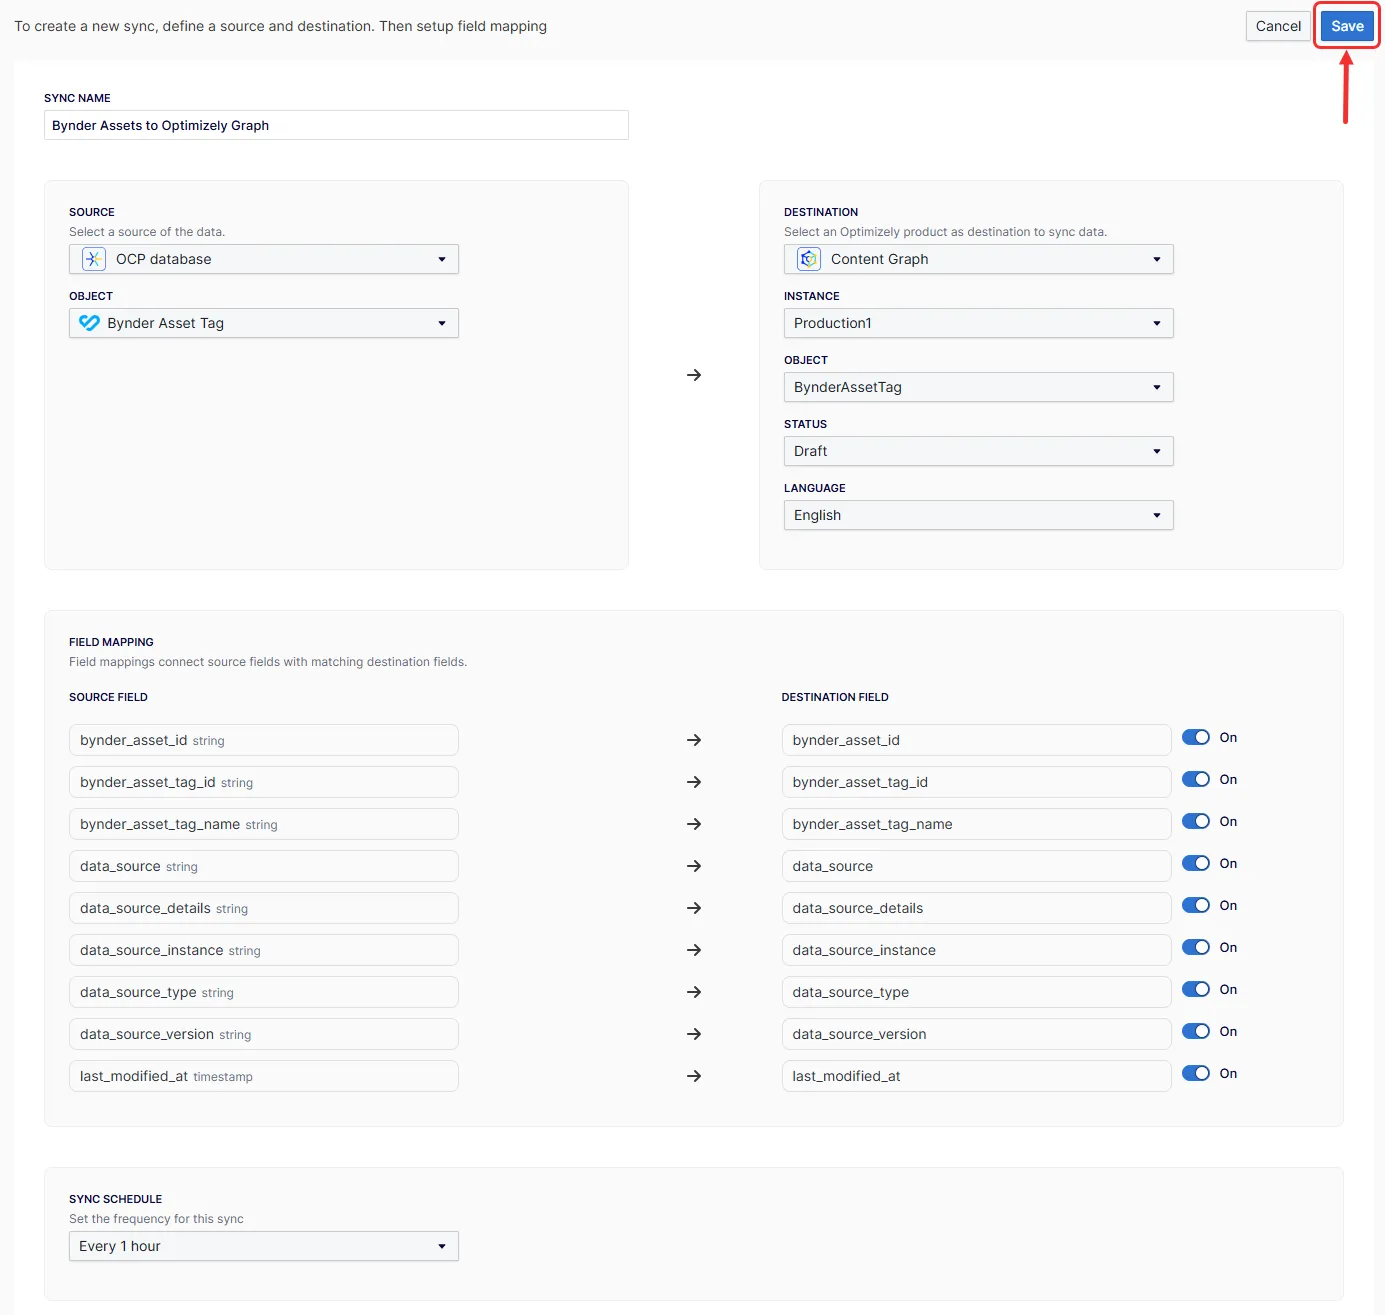Edit the Sync Name input field
Viewport: 1385px width, 1315px height.
pyautogui.click(x=336, y=125)
